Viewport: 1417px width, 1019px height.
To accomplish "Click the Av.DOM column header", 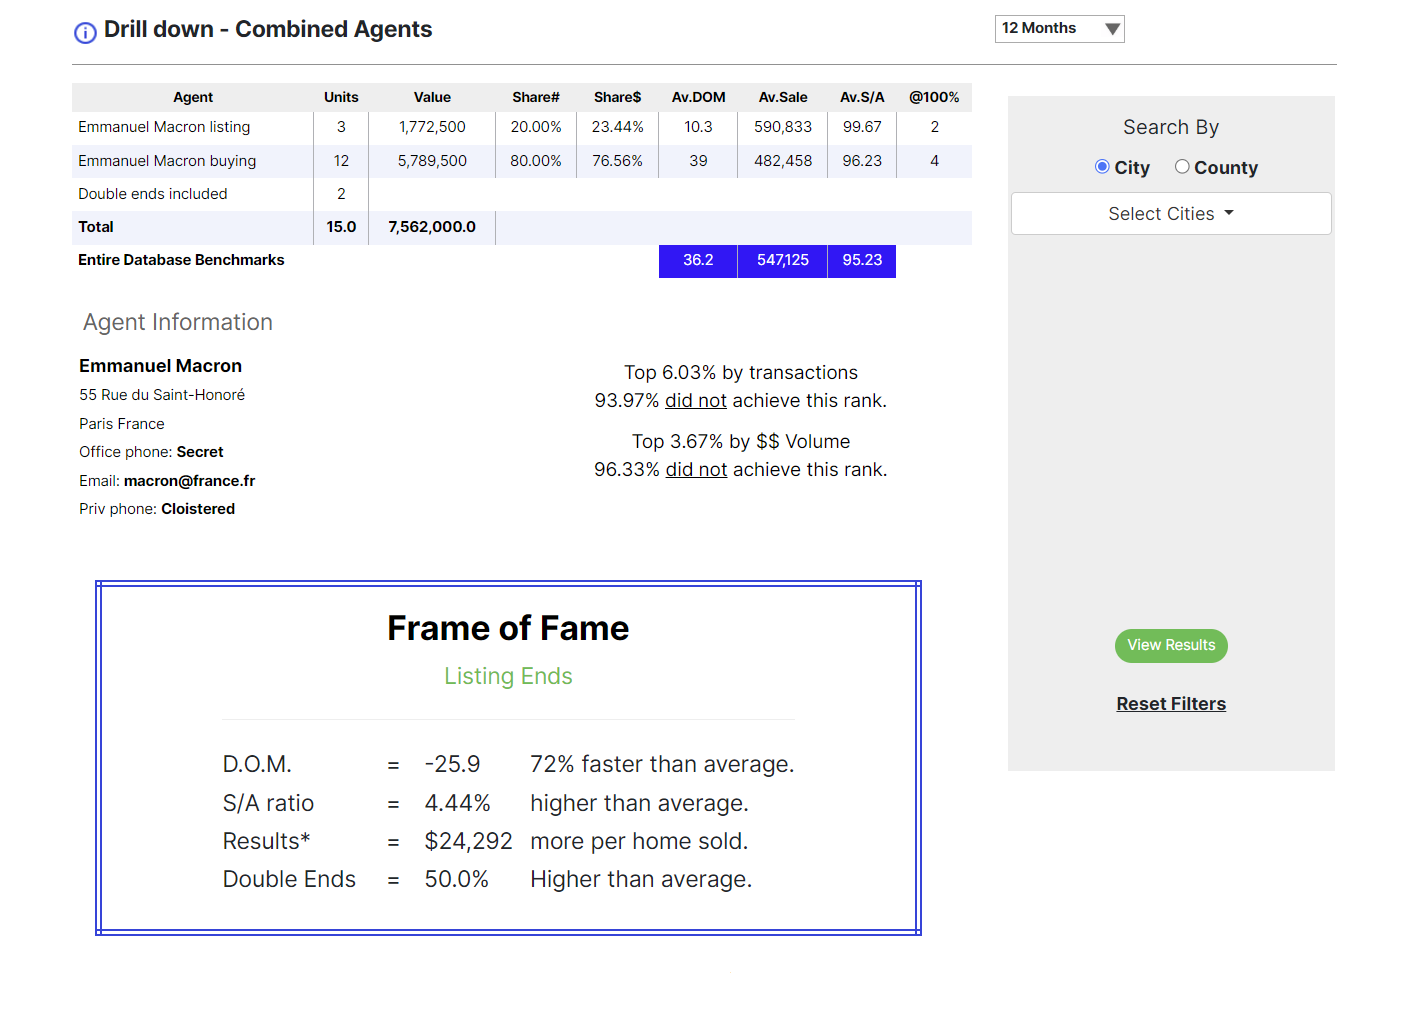I will coord(698,97).
